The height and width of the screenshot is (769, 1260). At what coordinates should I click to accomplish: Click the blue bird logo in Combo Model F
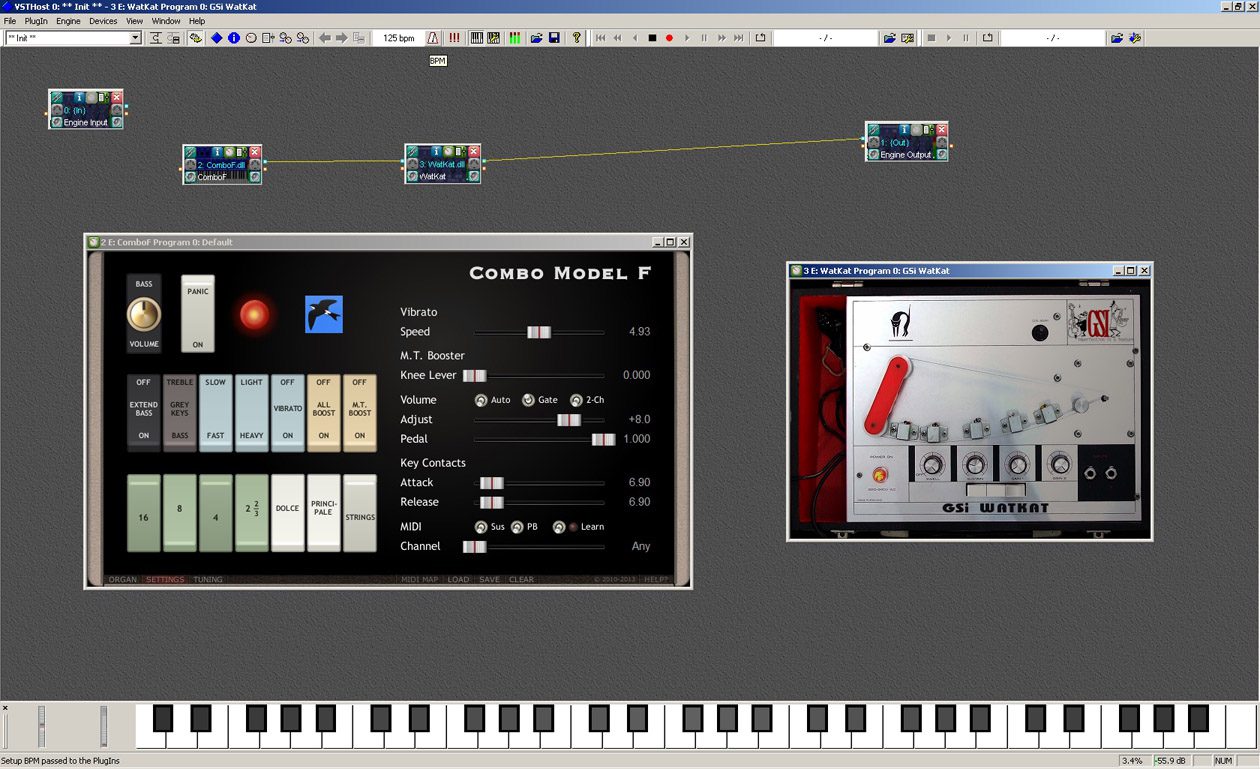pyautogui.click(x=324, y=314)
